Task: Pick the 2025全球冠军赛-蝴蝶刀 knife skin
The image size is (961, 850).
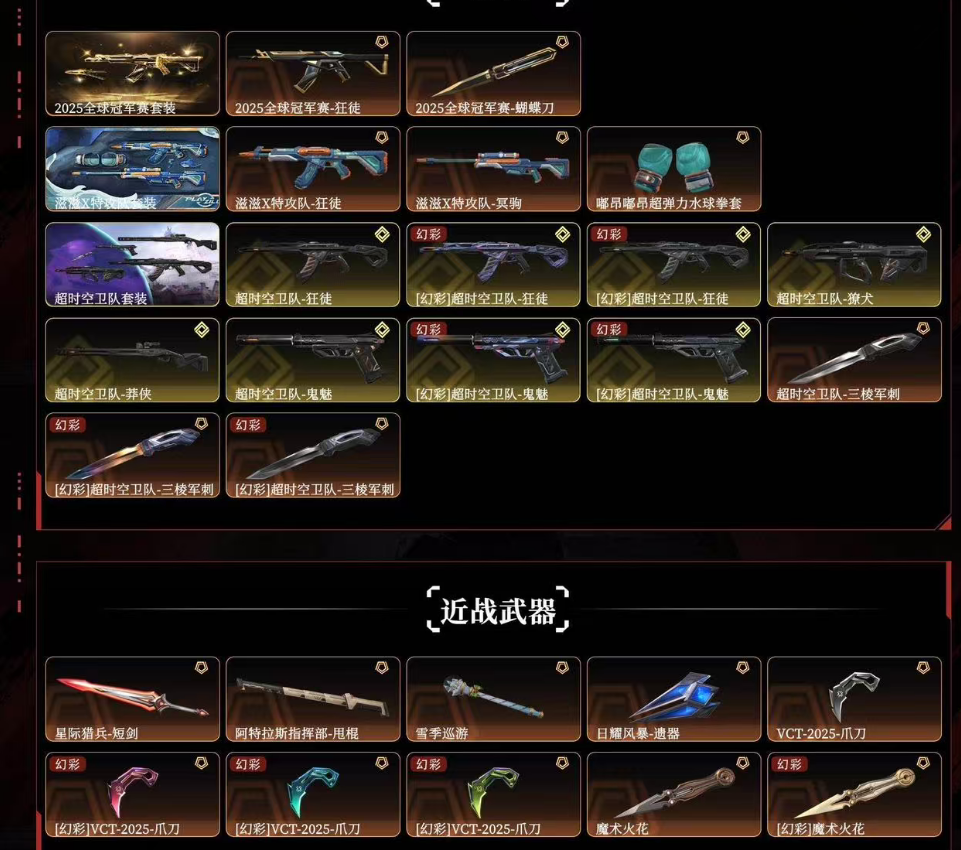Action: pyautogui.click(x=493, y=74)
